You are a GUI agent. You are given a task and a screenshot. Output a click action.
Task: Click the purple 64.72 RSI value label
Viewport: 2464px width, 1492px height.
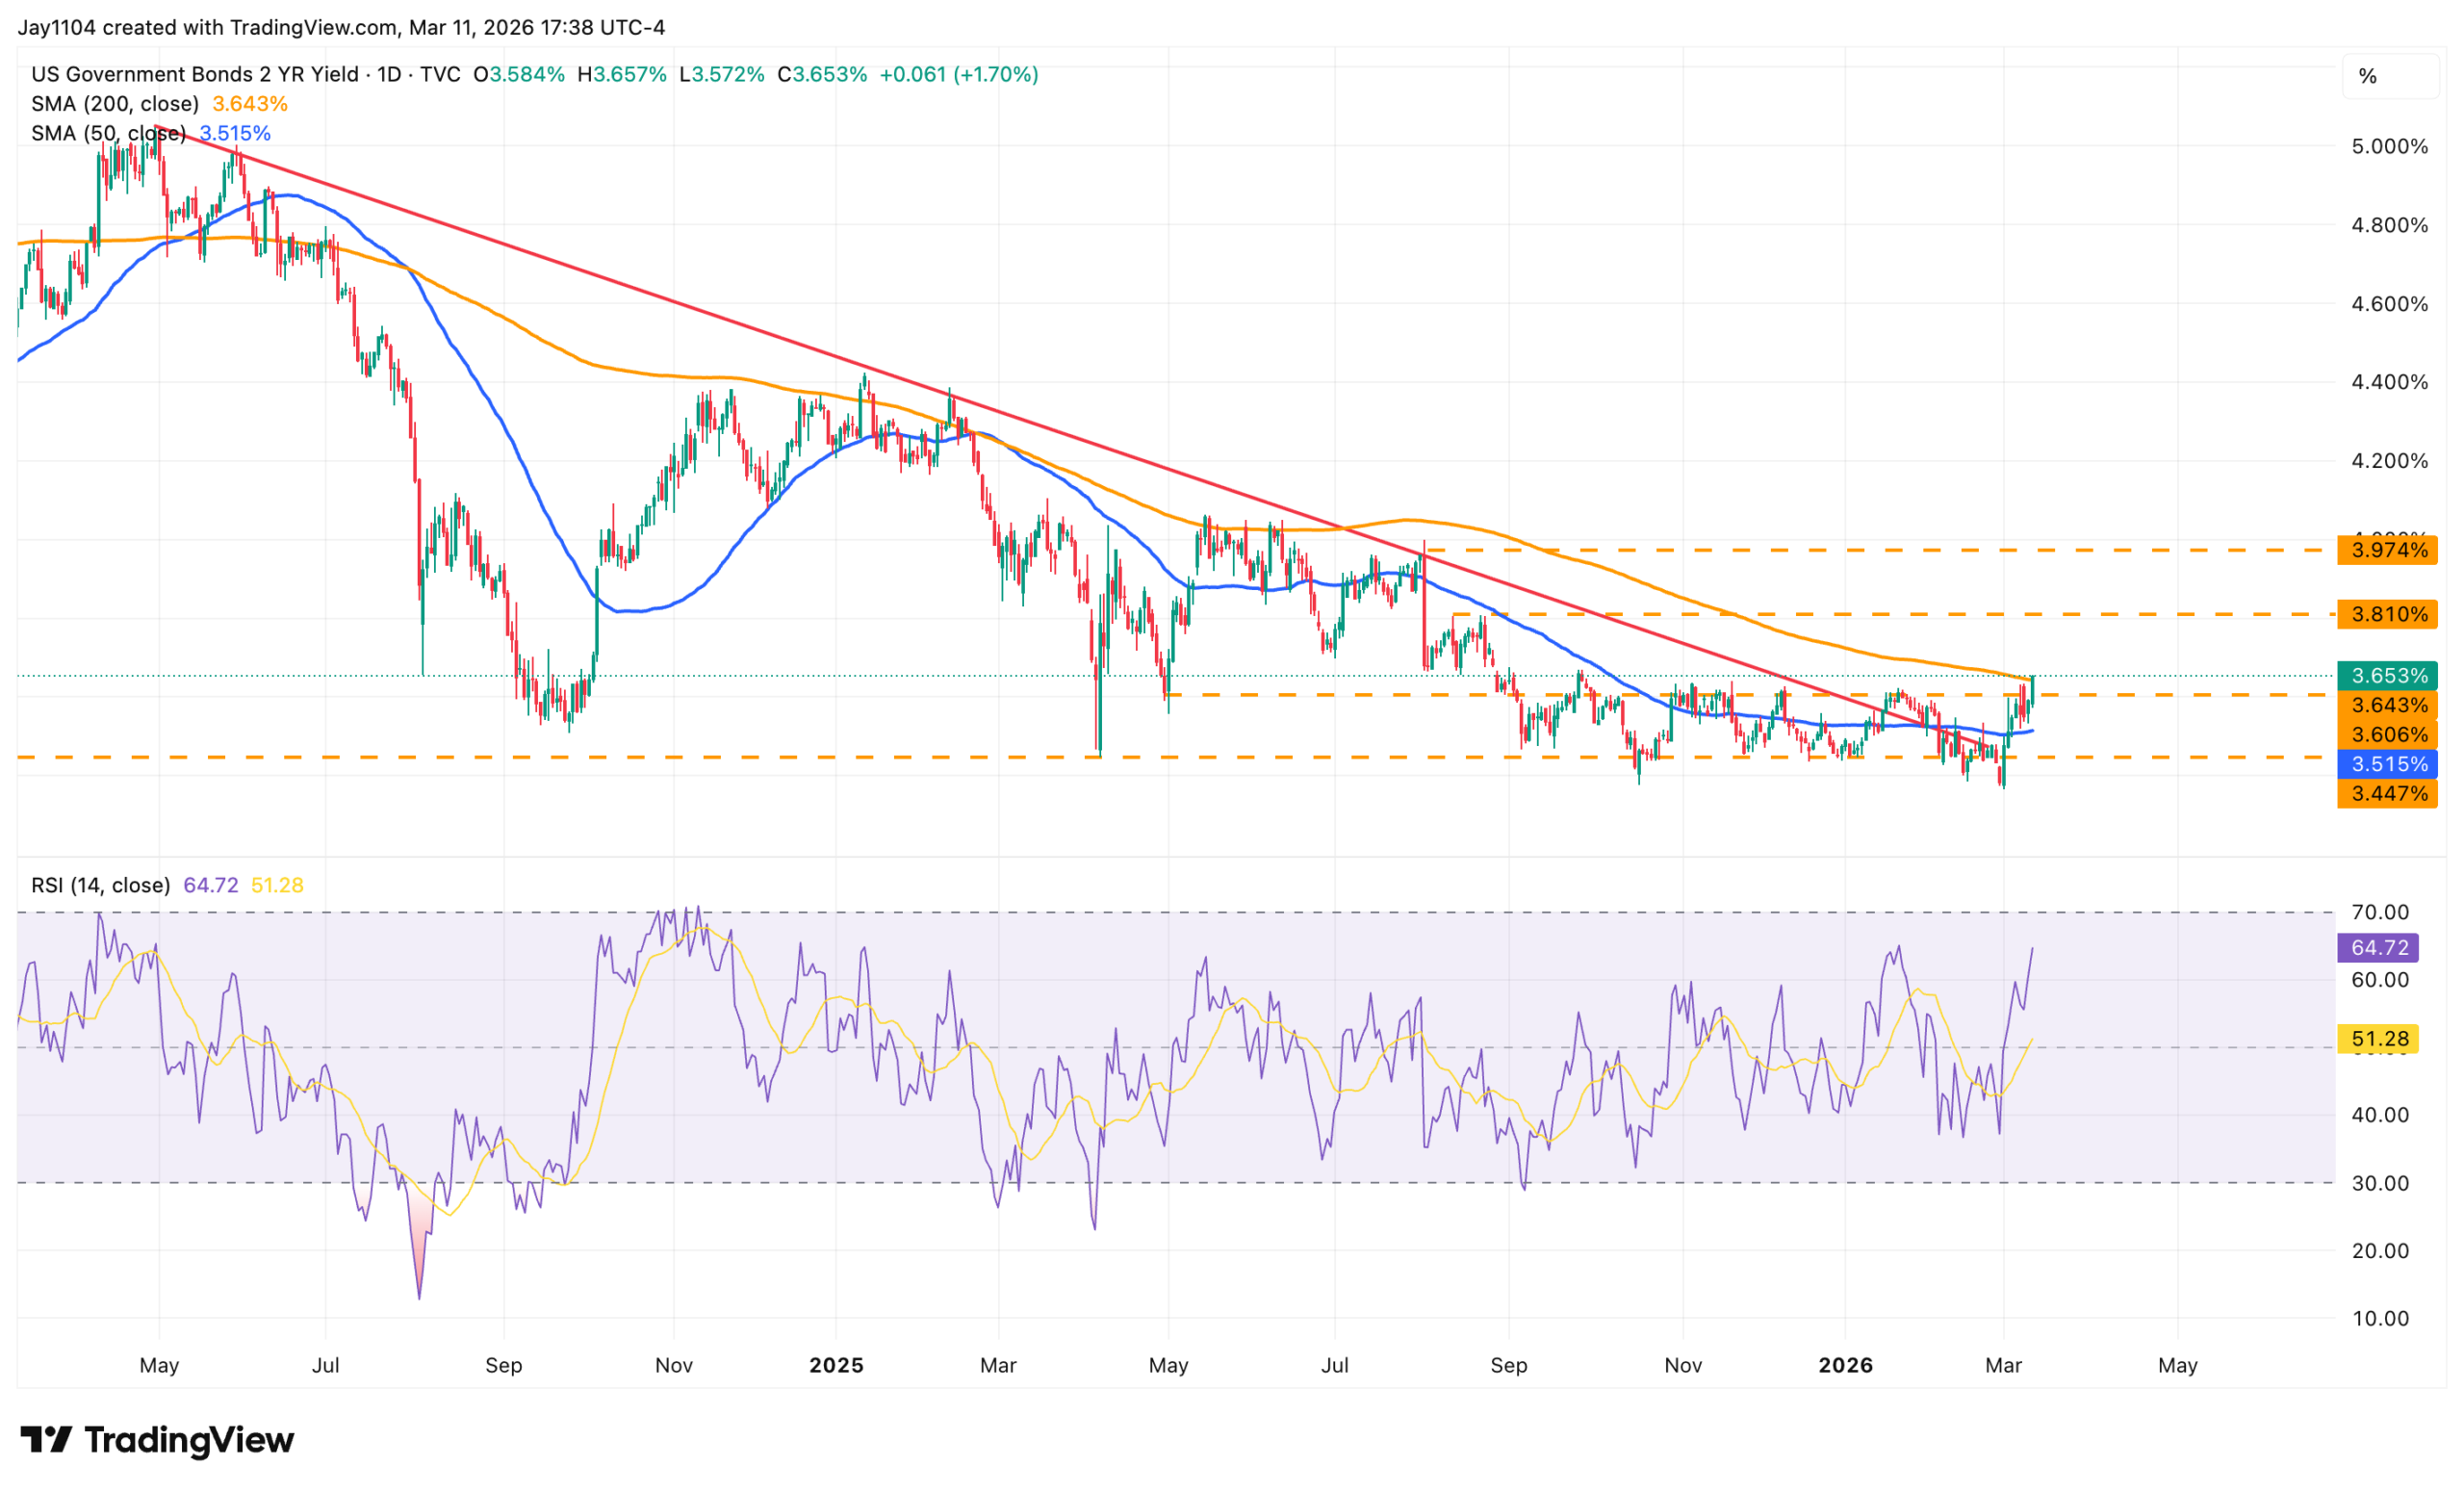pyautogui.click(x=2378, y=947)
